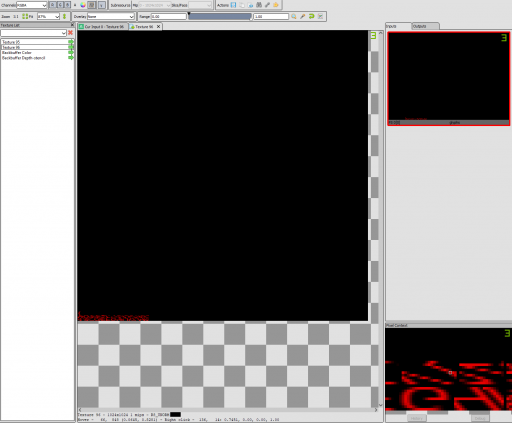Viewport: 512px width, 423px height.
Task: Open the zoom percentage dropdown
Action: (48, 16)
